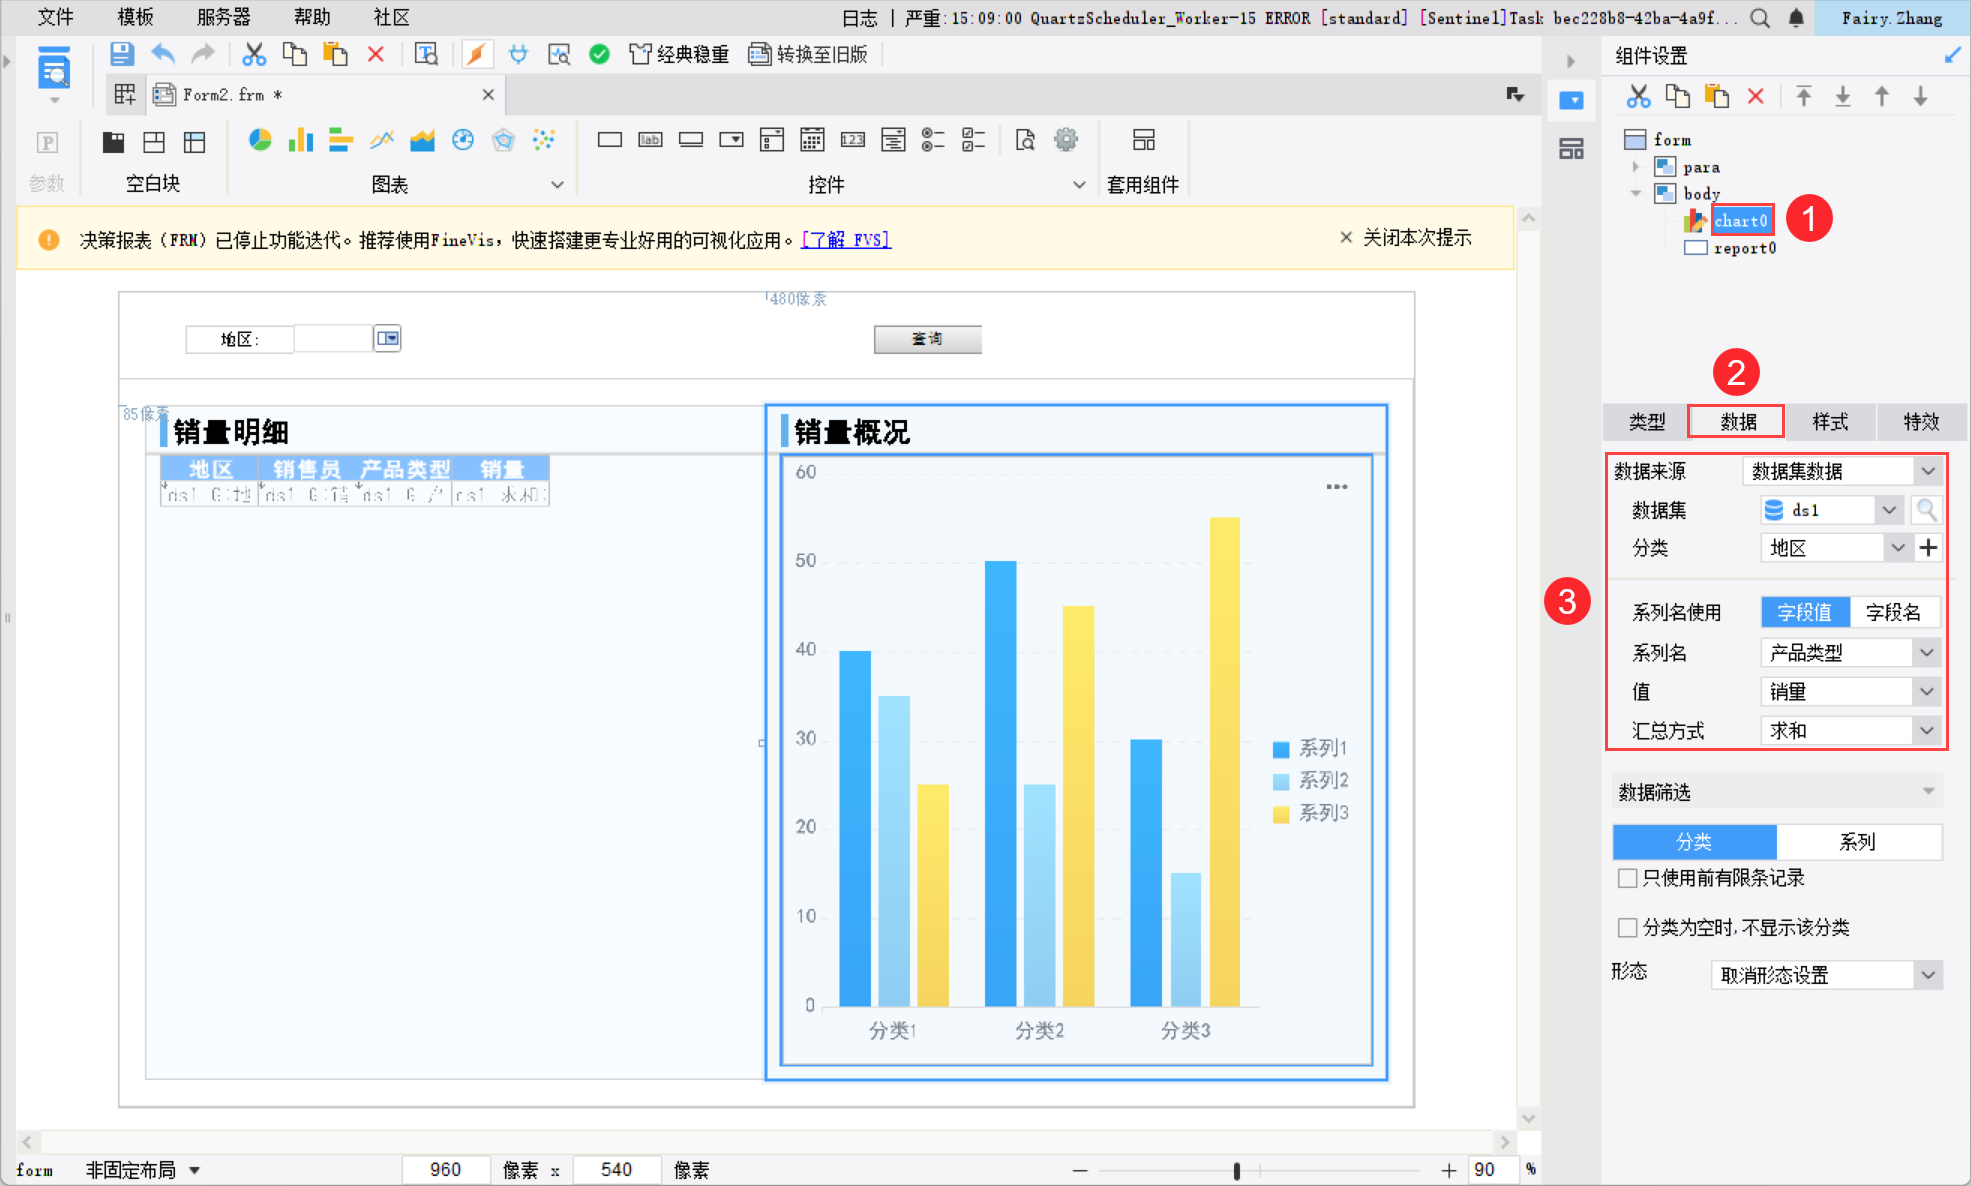Click the scissors Cut icon in component panel
This screenshot has height=1186, width=1971.
[1638, 96]
